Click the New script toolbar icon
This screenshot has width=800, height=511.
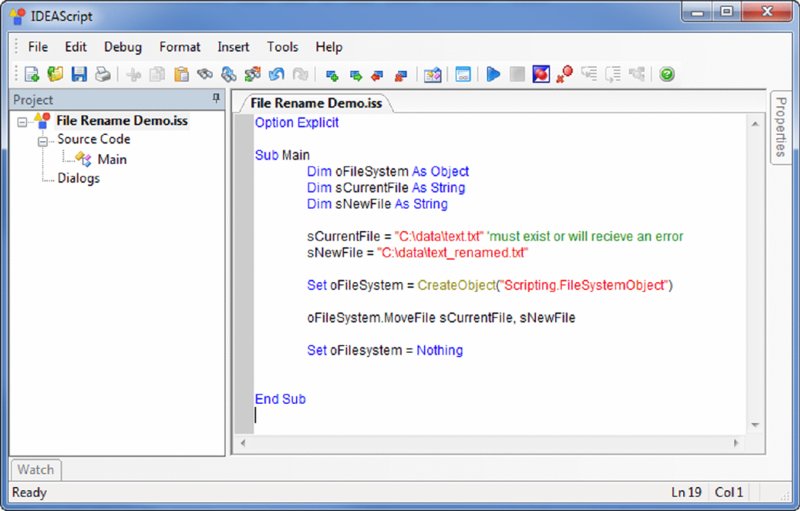click(x=32, y=74)
